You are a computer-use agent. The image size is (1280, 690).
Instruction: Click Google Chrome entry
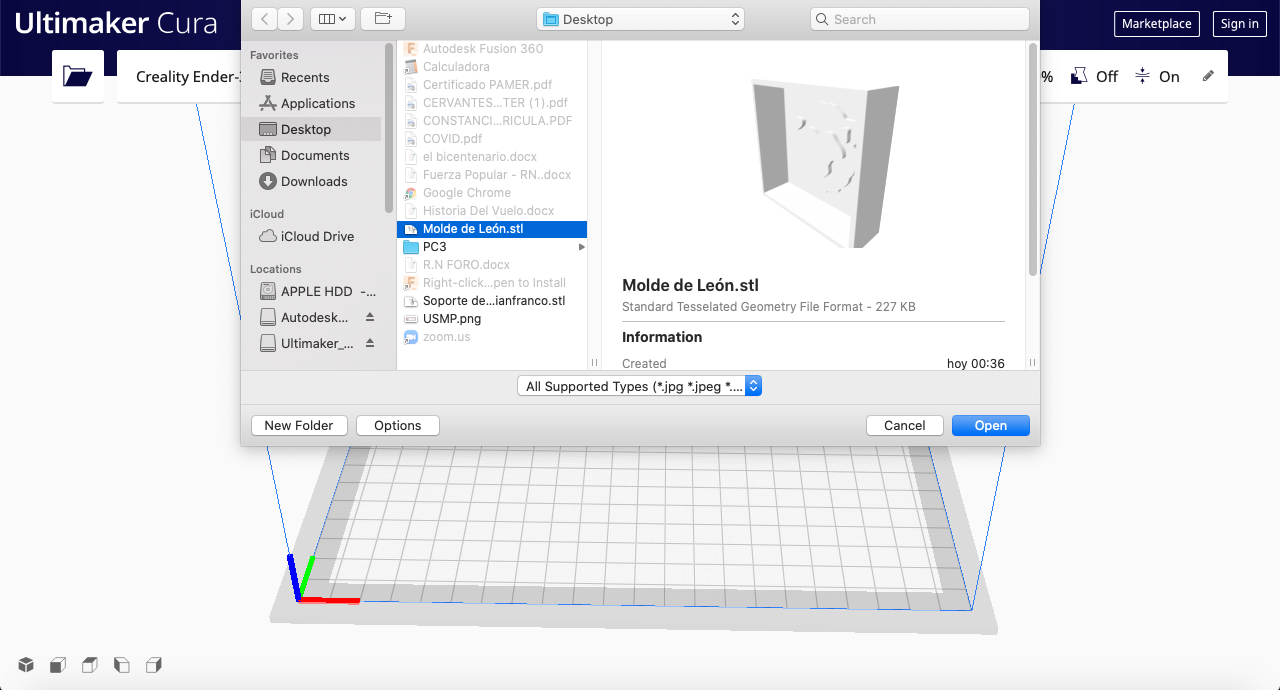[492, 193]
